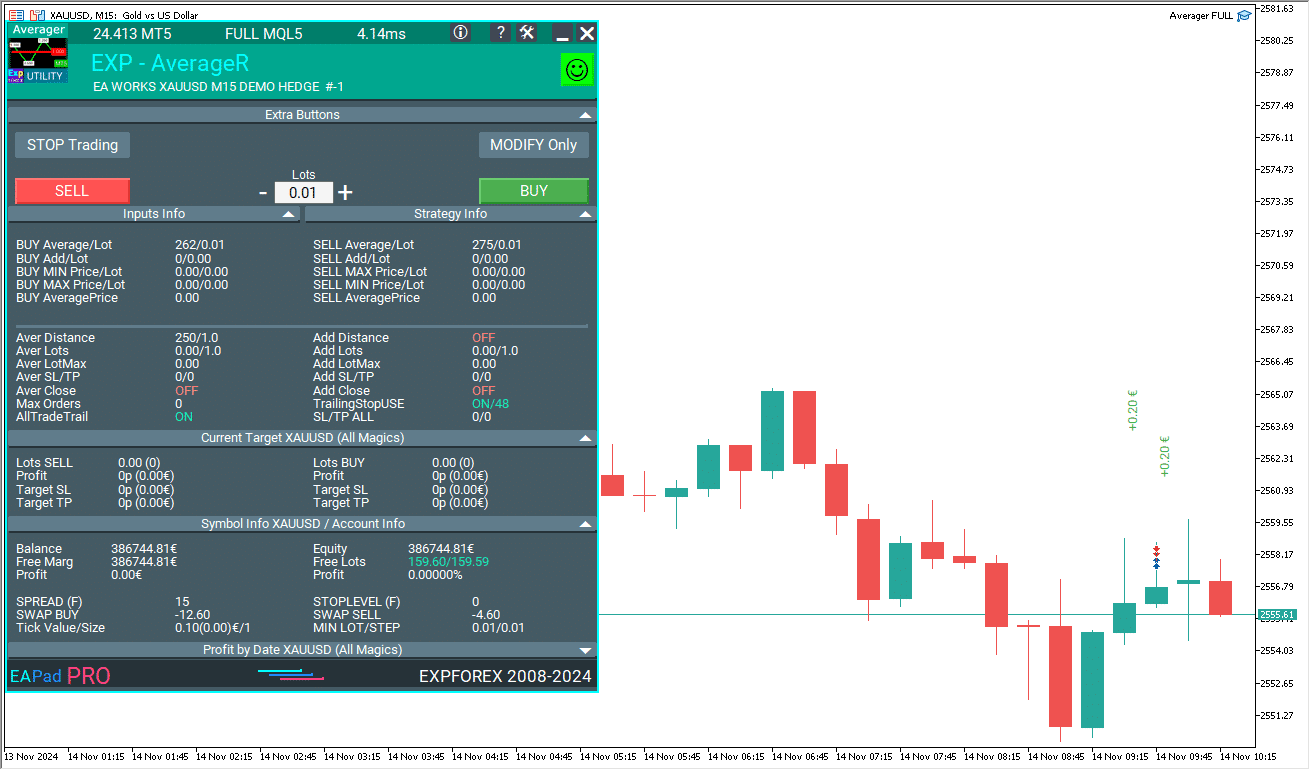Open panel settings with the tools icon
This screenshot has width=1310, height=770.
tap(528, 33)
